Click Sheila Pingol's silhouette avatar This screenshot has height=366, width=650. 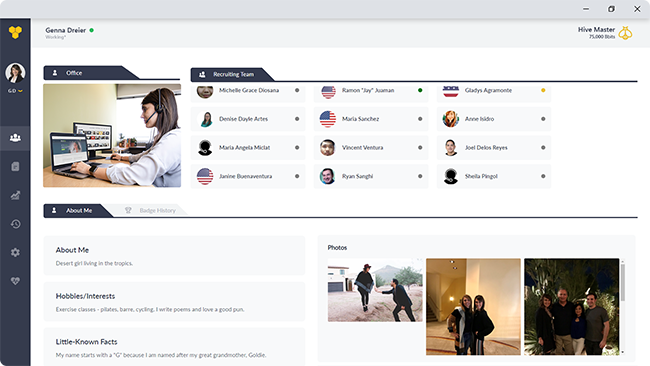click(x=451, y=176)
